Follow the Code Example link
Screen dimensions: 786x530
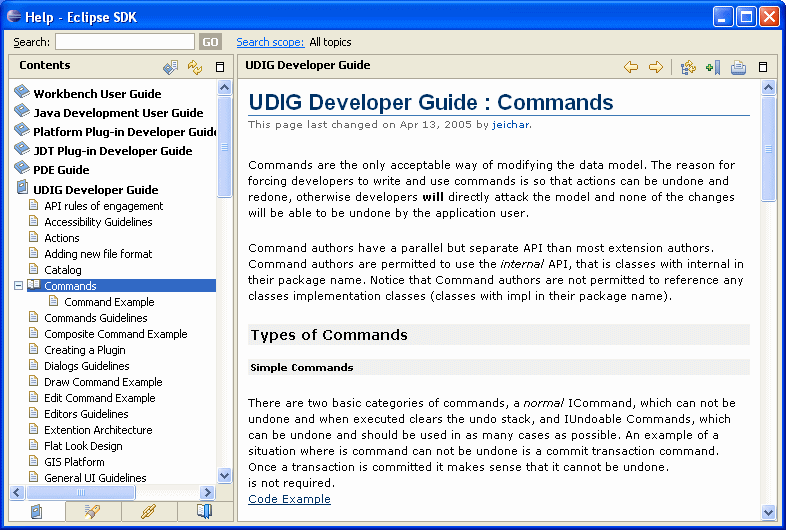[289, 499]
